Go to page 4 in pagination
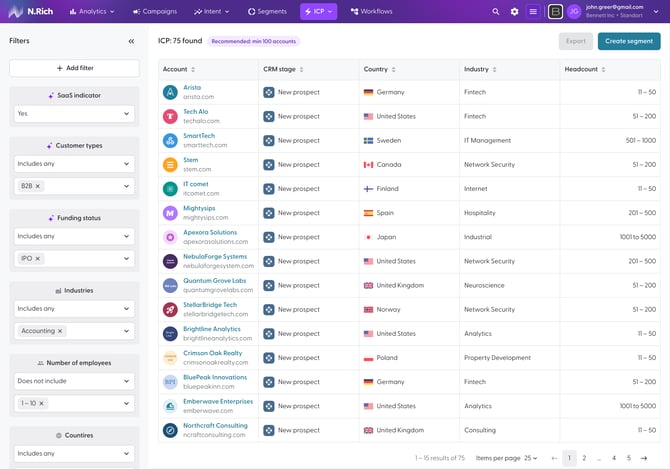 coord(614,458)
